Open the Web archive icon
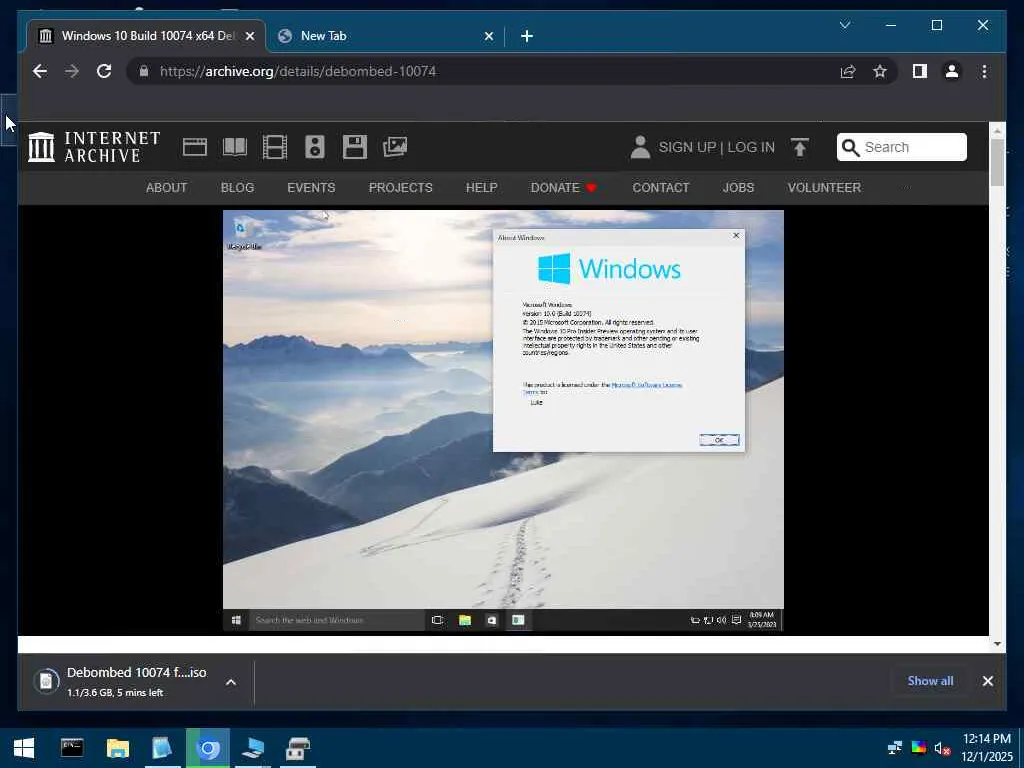 click(x=195, y=147)
